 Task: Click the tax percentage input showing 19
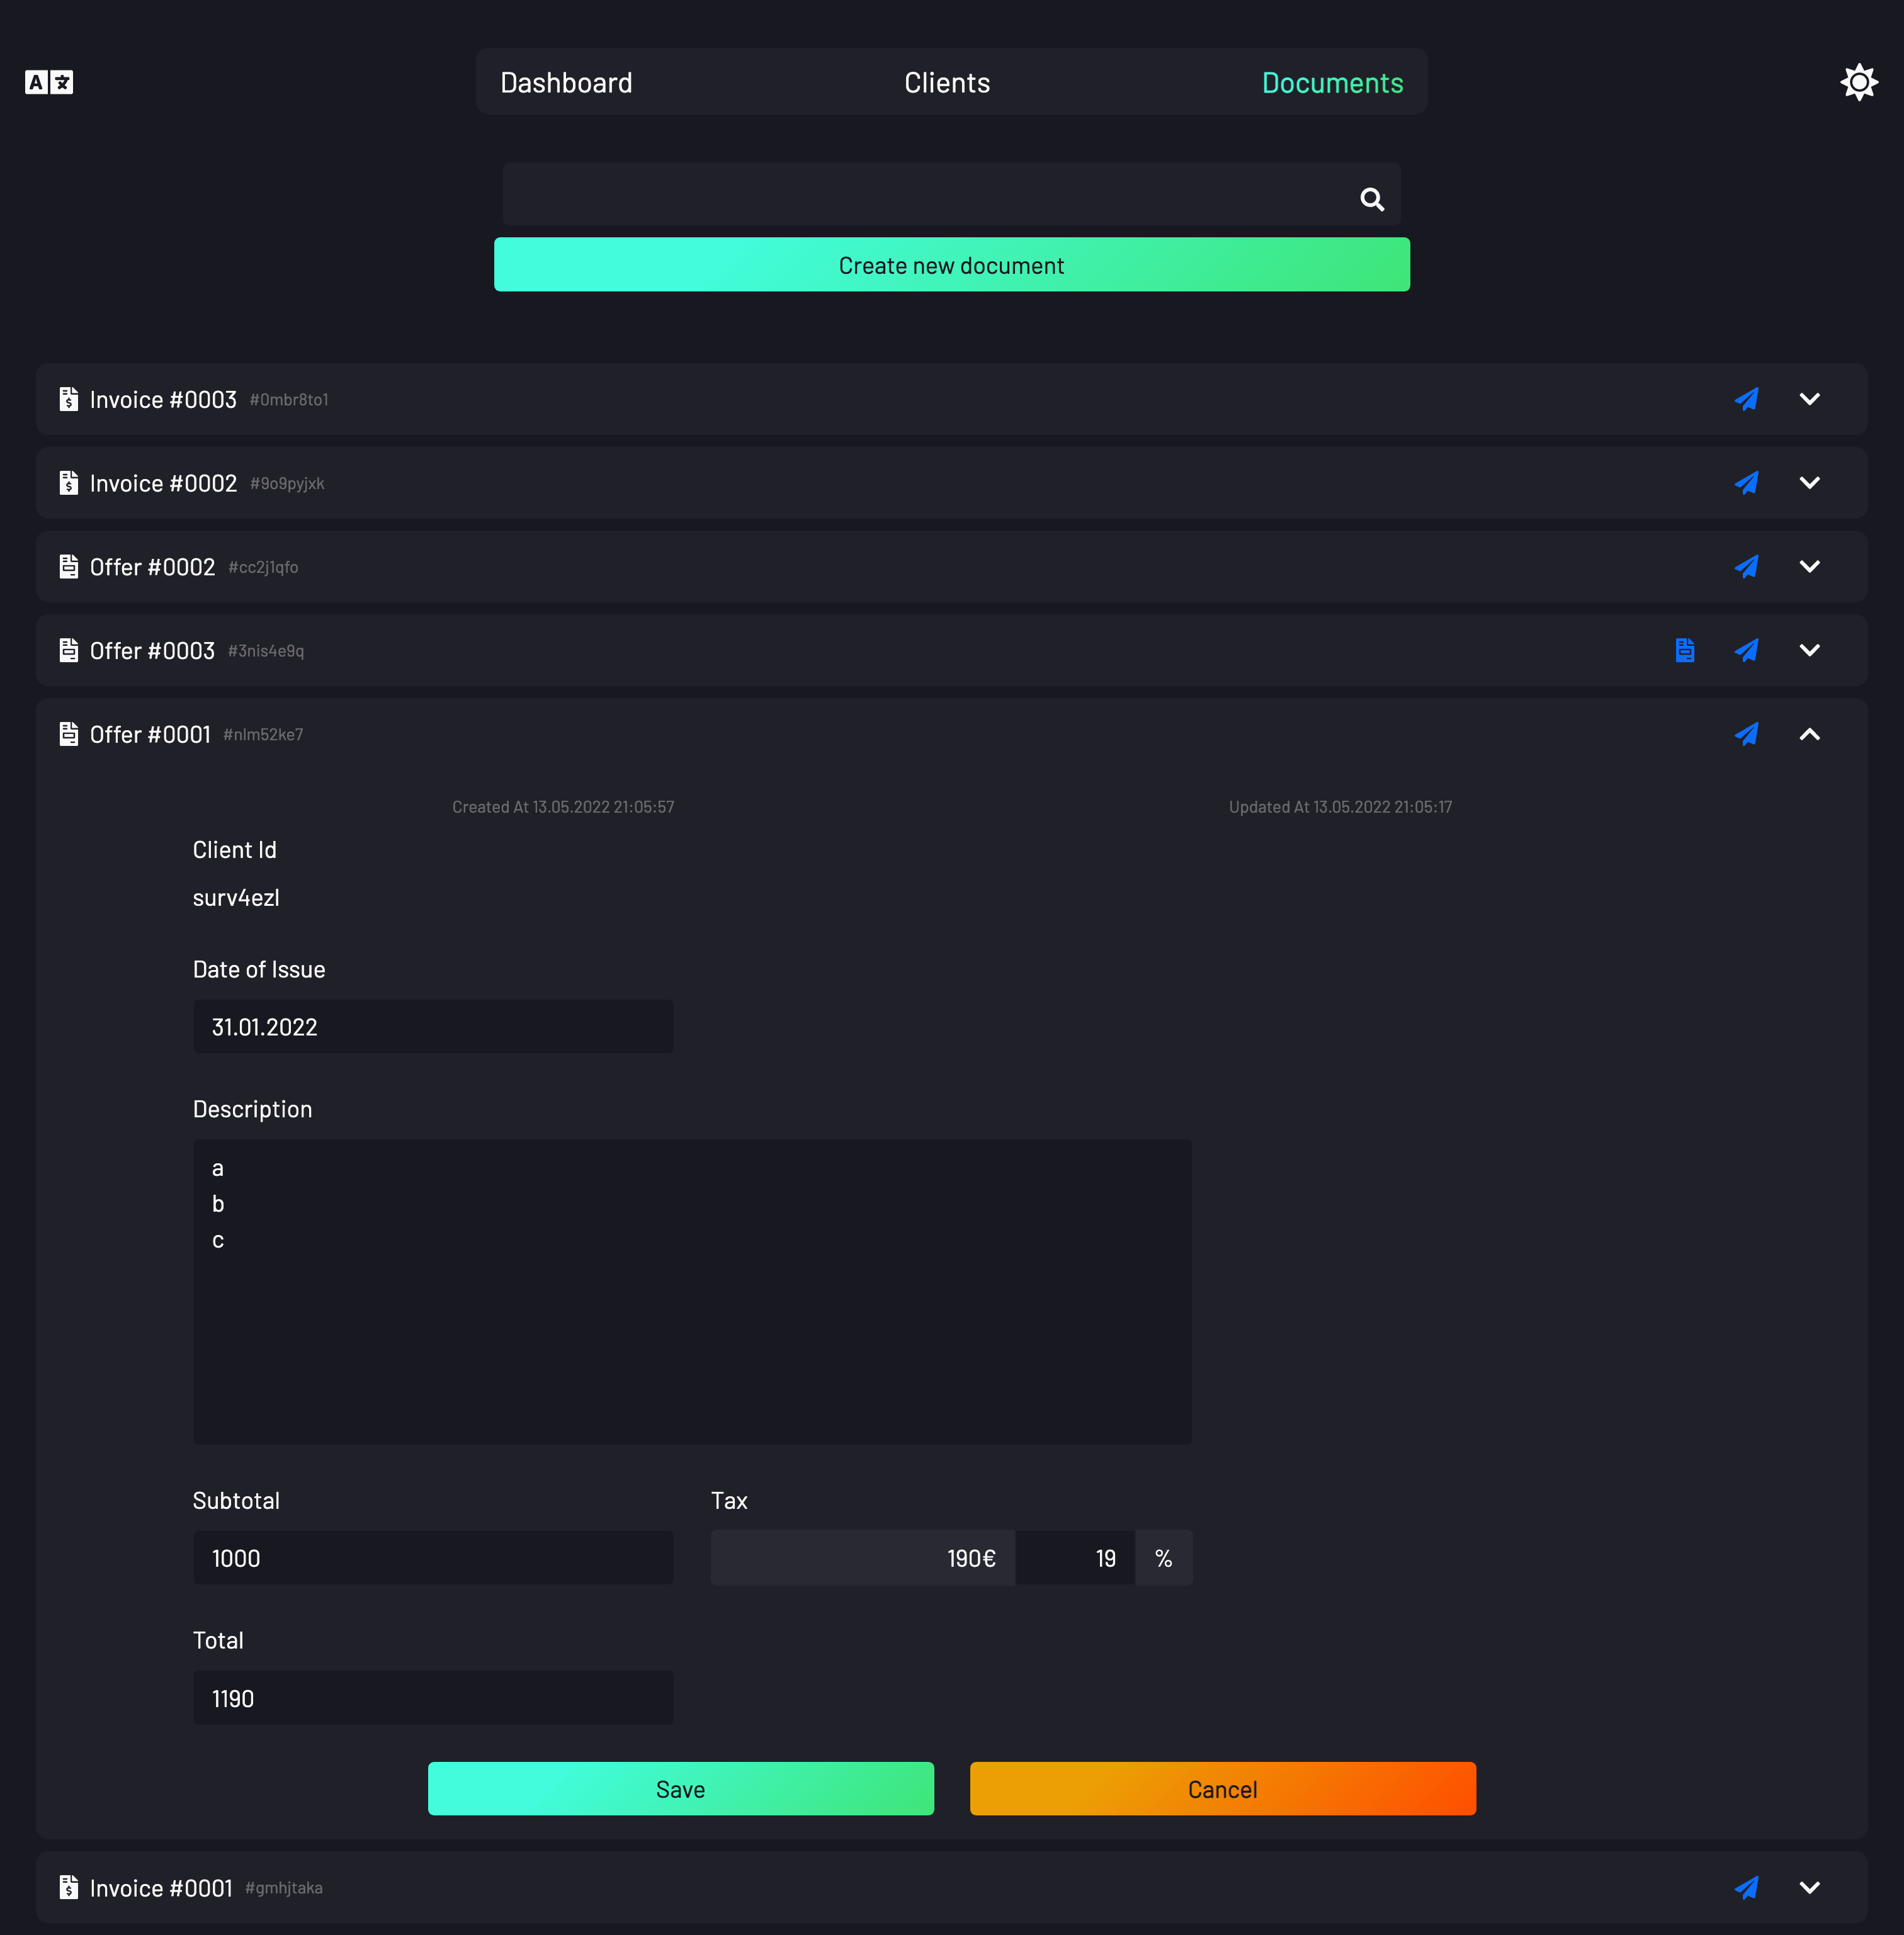coord(1076,1558)
